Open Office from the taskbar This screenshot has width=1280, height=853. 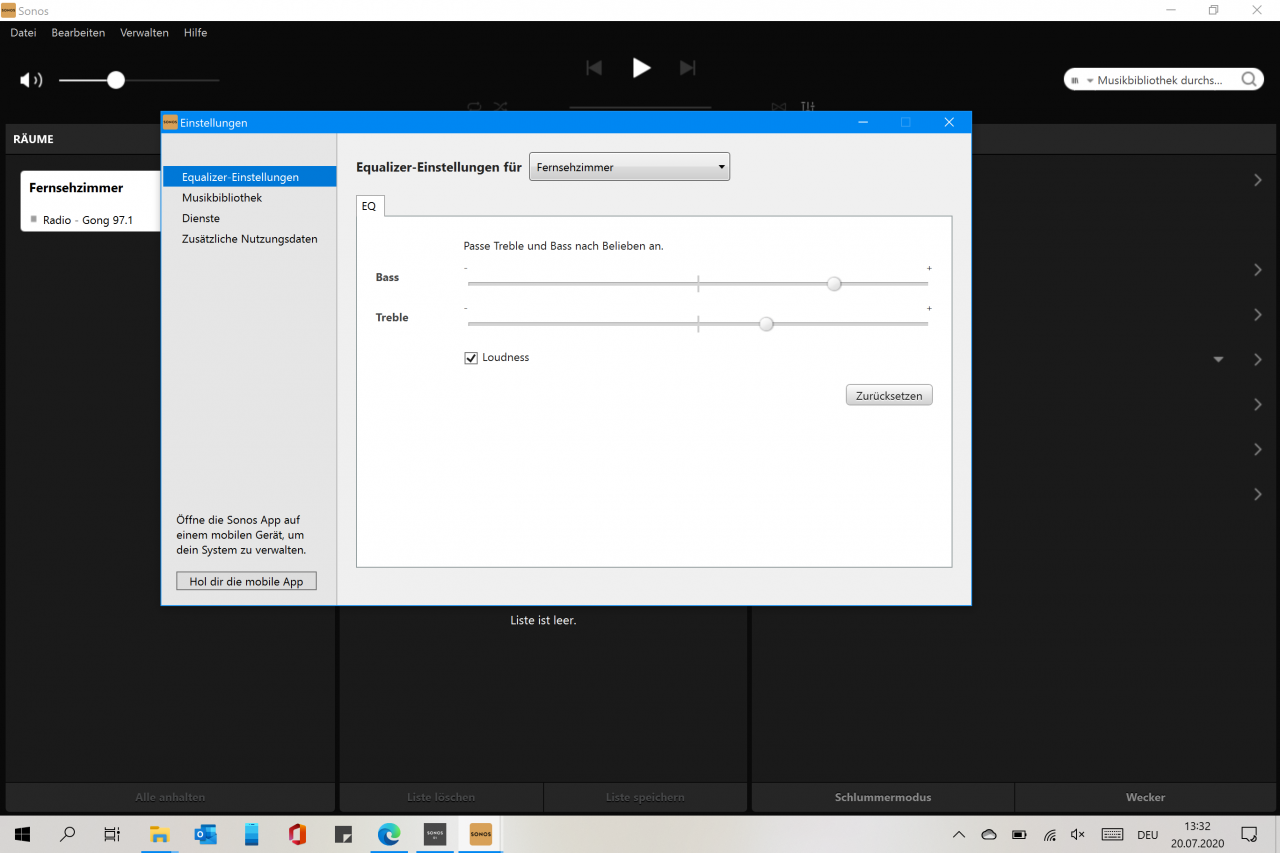click(297, 834)
